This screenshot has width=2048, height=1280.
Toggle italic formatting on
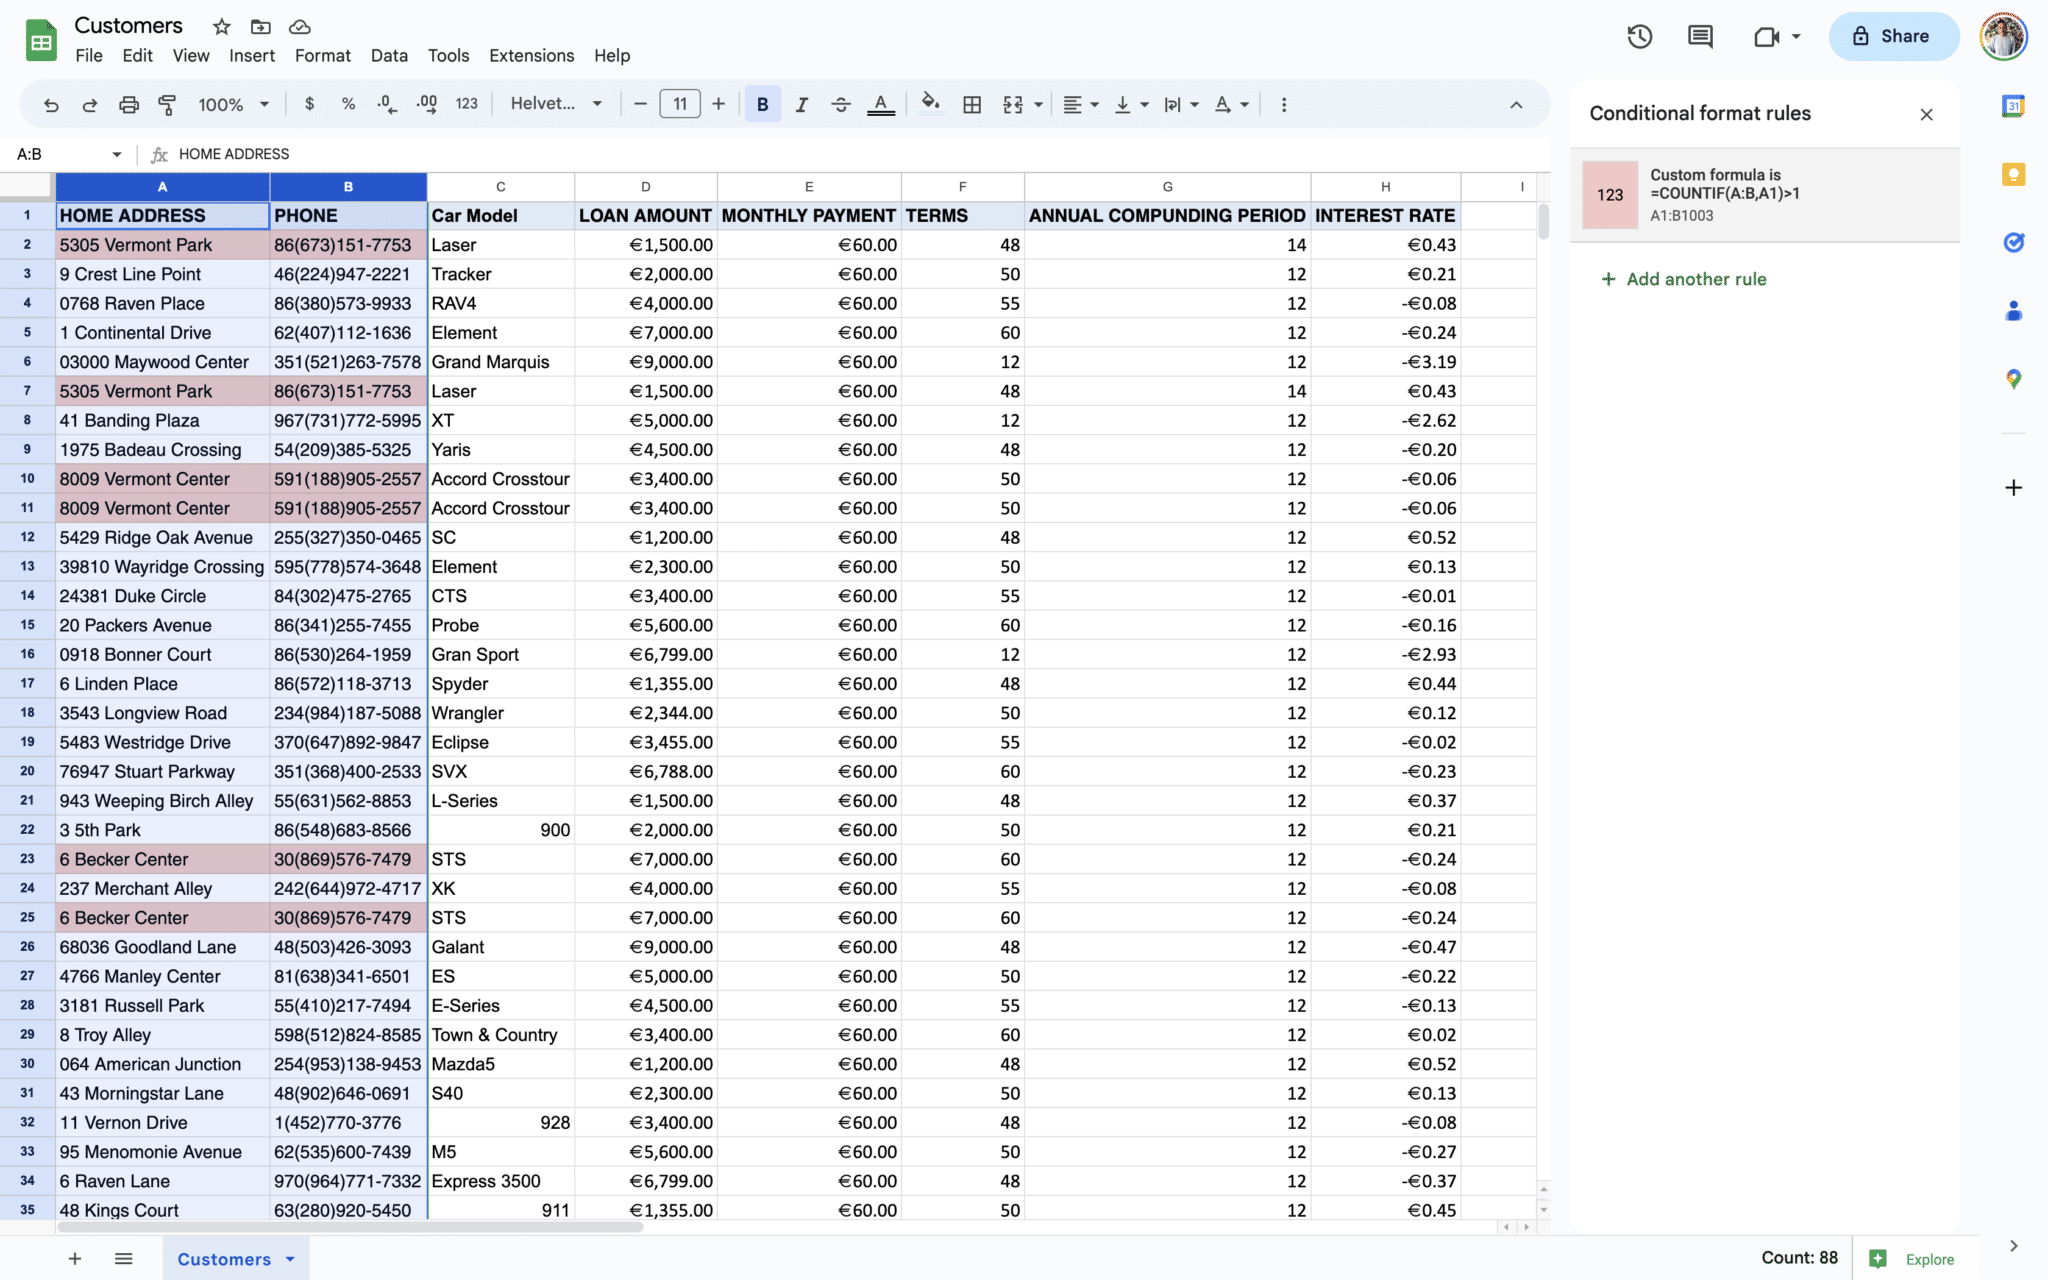801,103
